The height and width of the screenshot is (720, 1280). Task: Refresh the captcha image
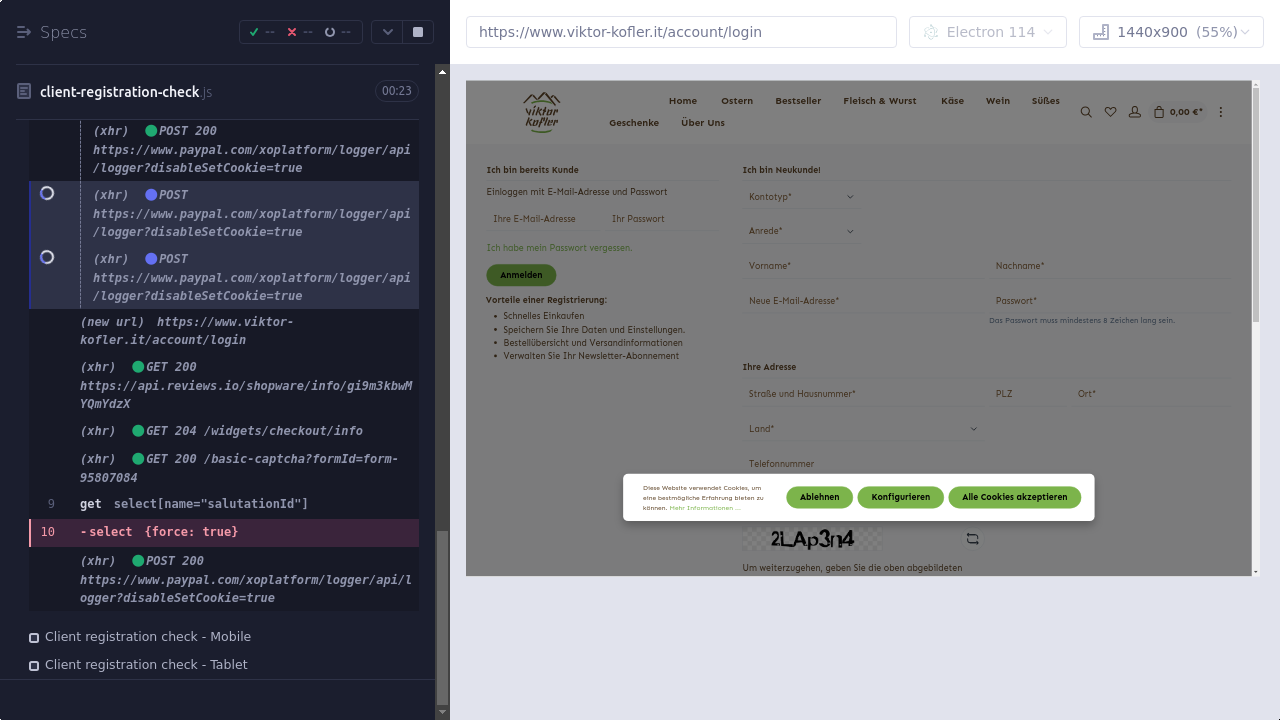[972, 539]
